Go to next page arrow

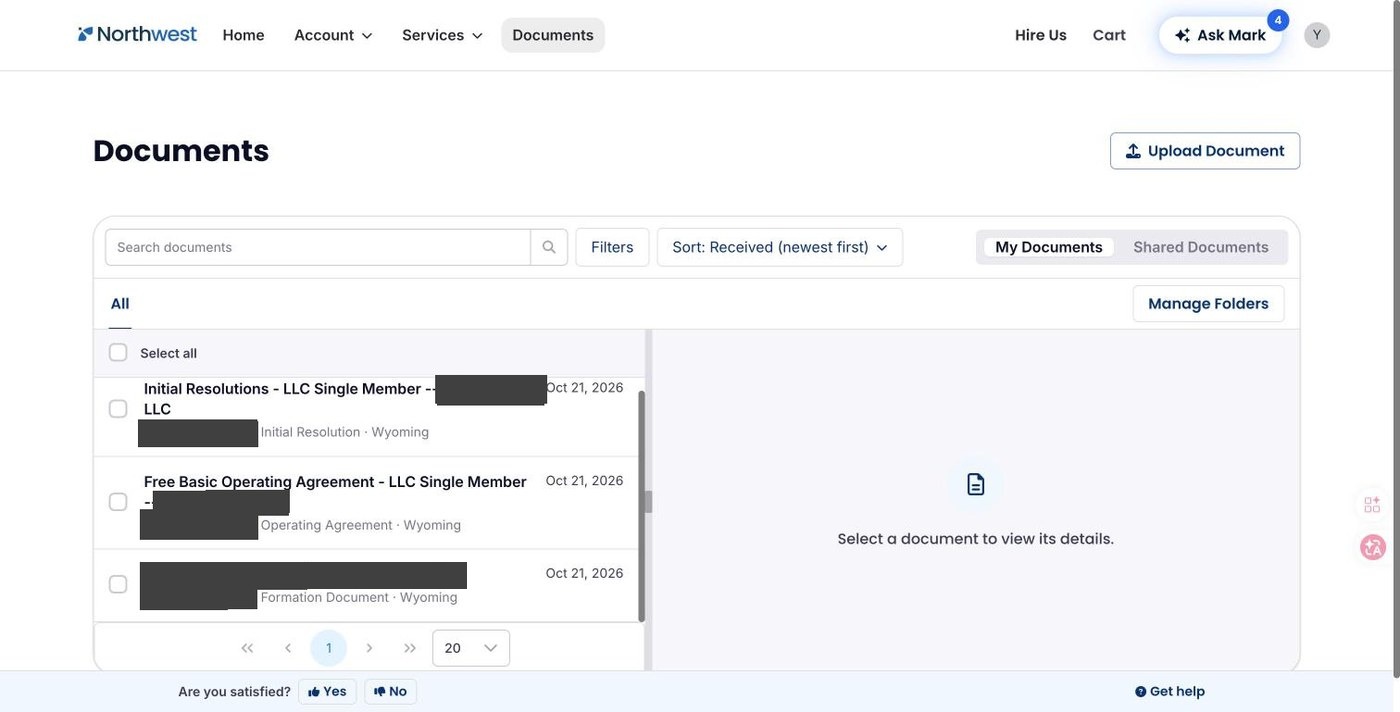tap(369, 648)
